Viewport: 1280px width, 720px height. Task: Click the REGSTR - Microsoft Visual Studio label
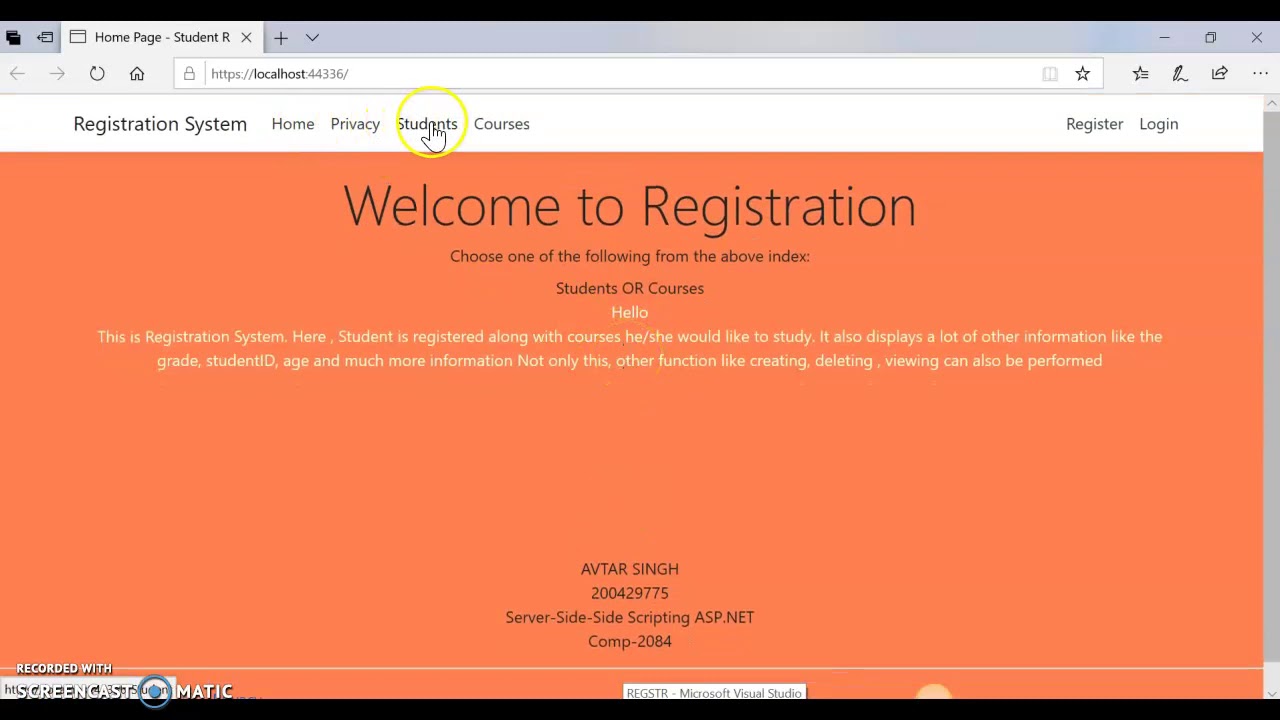pyautogui.click(x=714, y=693)
